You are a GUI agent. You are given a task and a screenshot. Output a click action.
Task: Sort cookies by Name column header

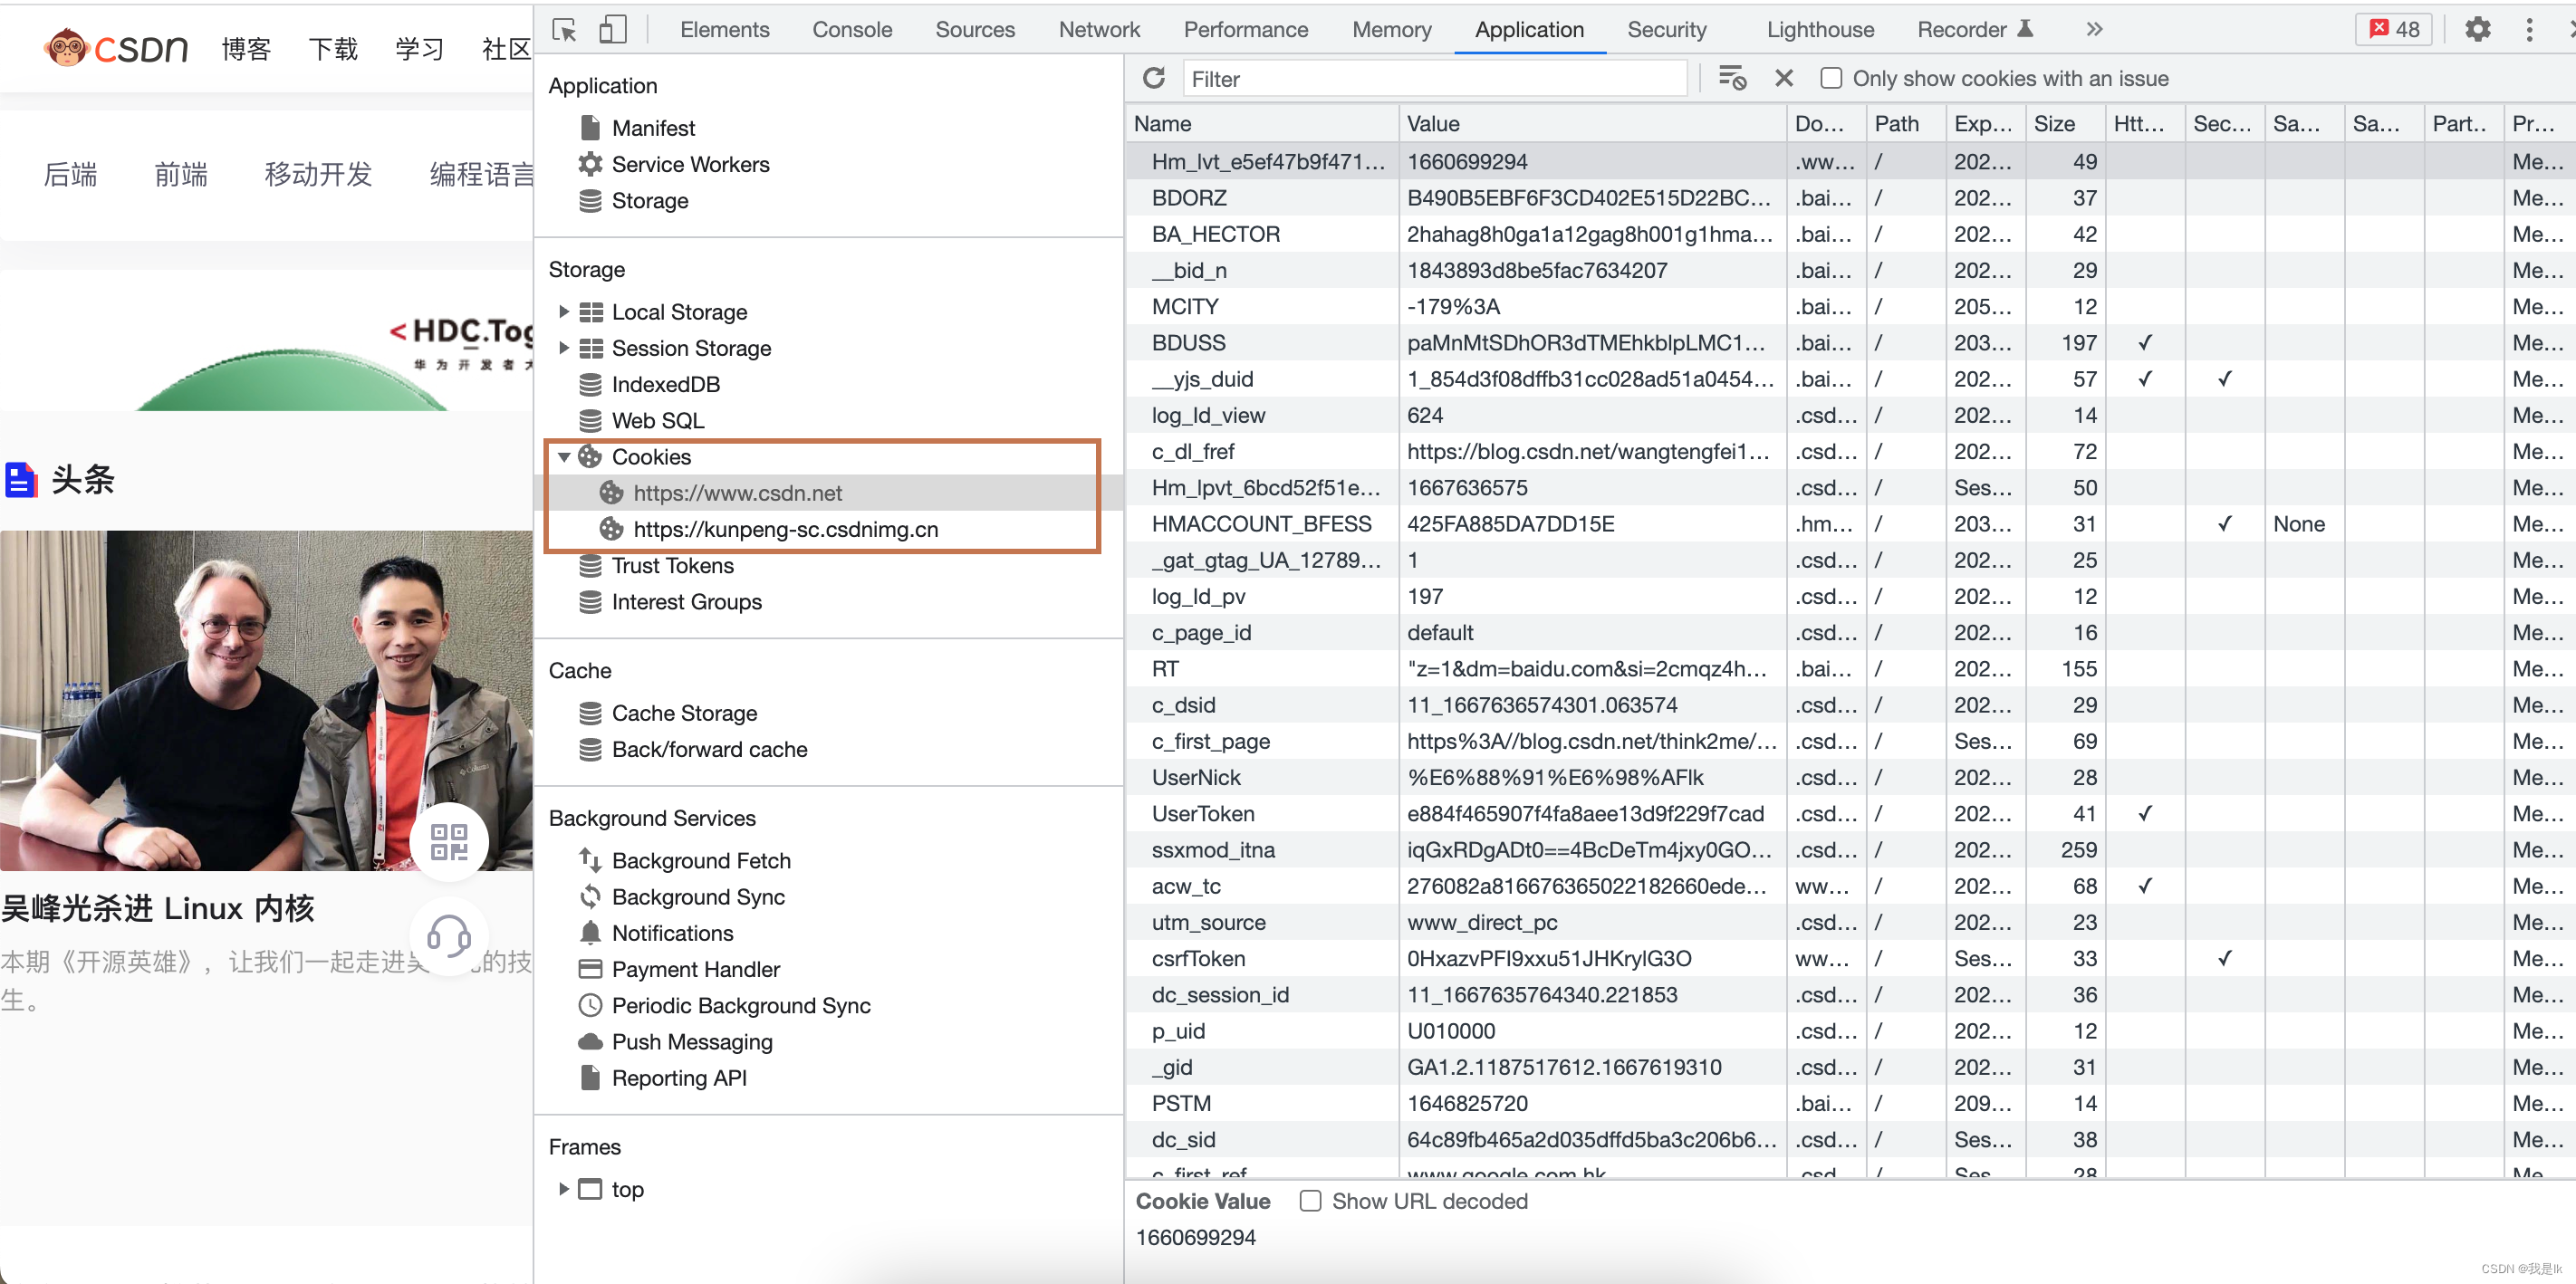pos(1262,124)
